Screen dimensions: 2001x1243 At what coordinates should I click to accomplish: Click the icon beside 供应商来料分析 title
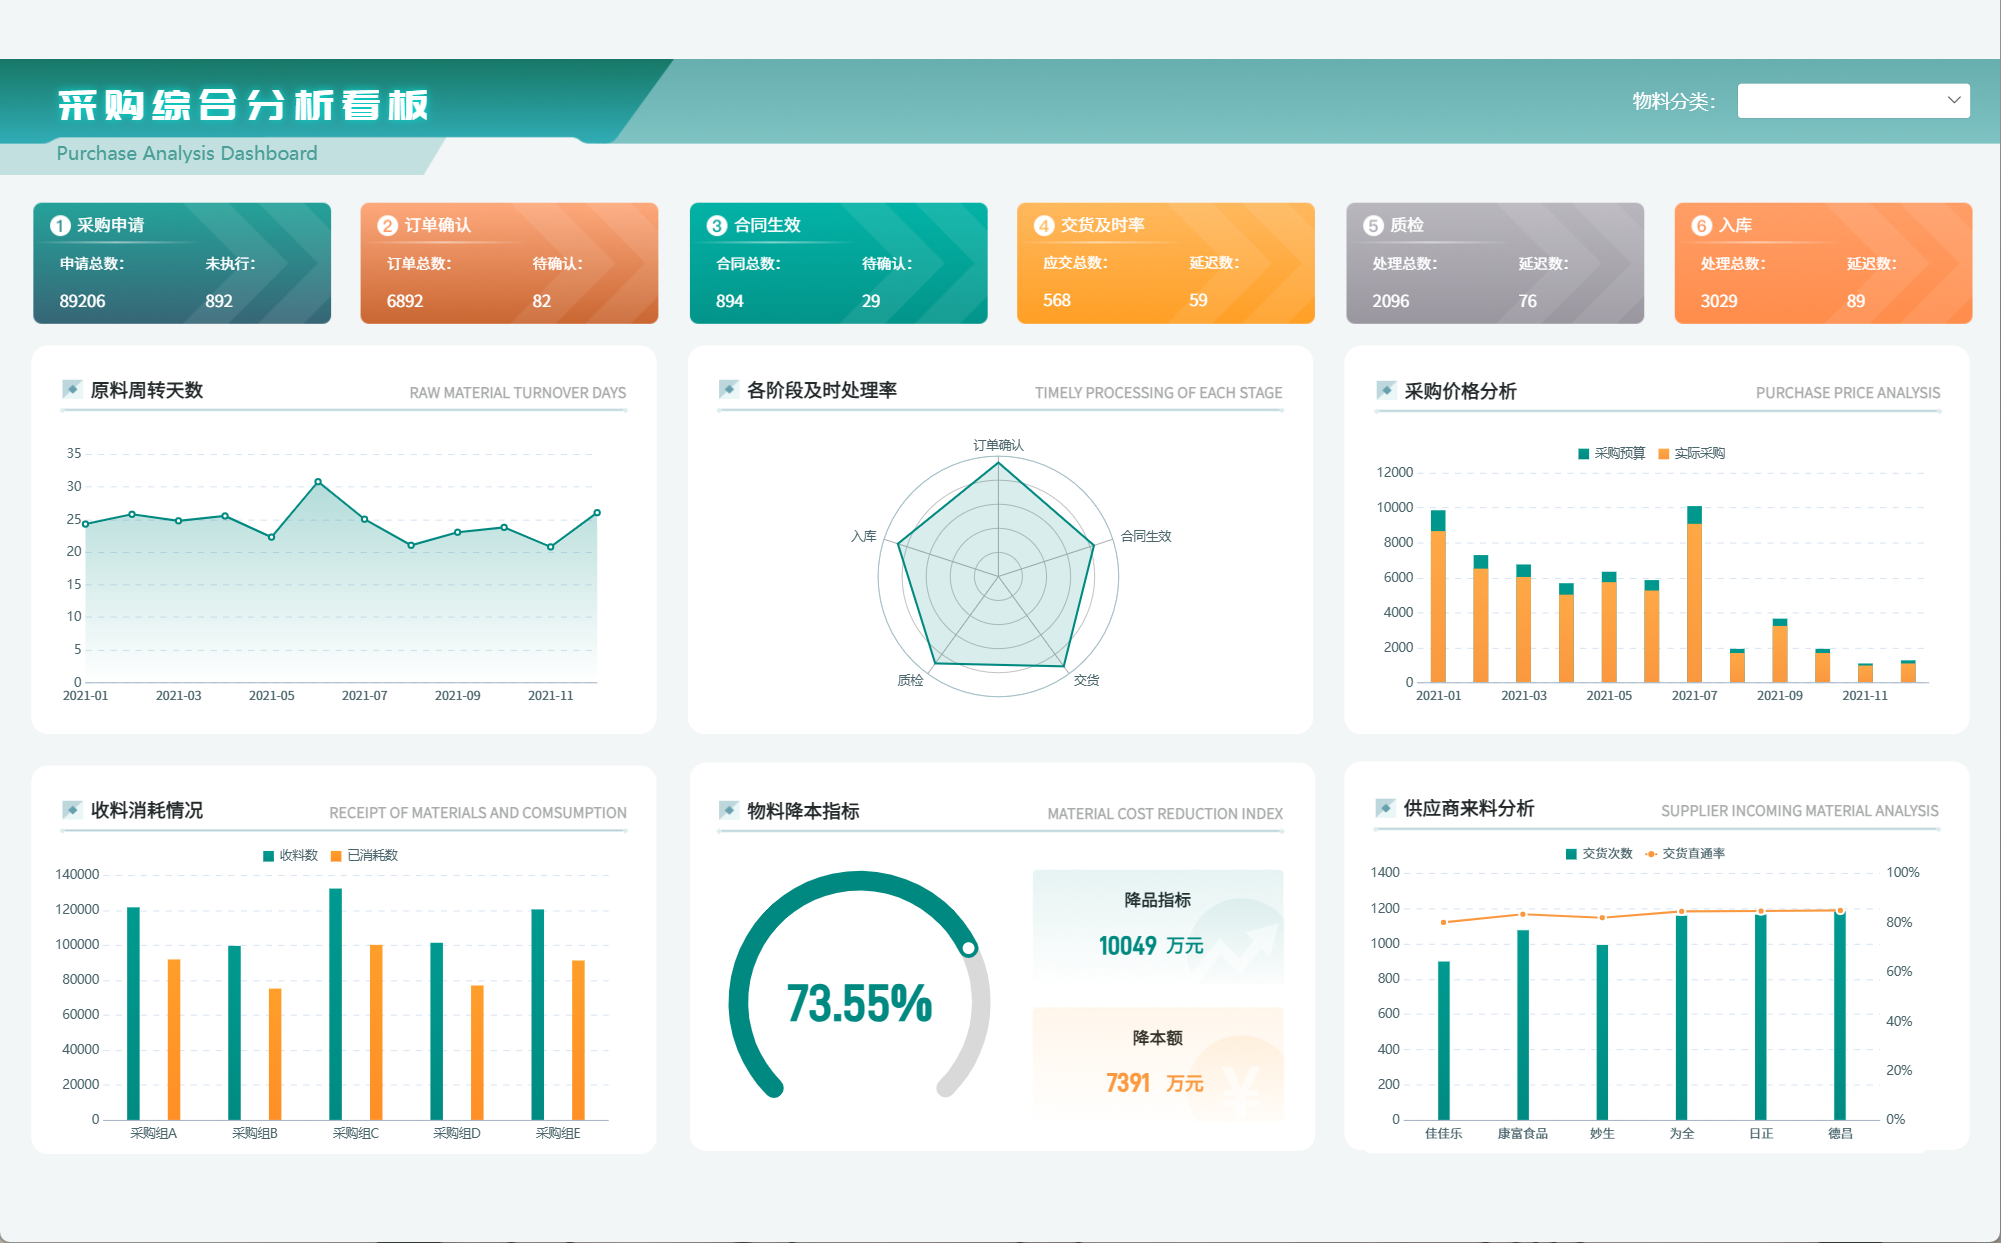(1386, 807)
